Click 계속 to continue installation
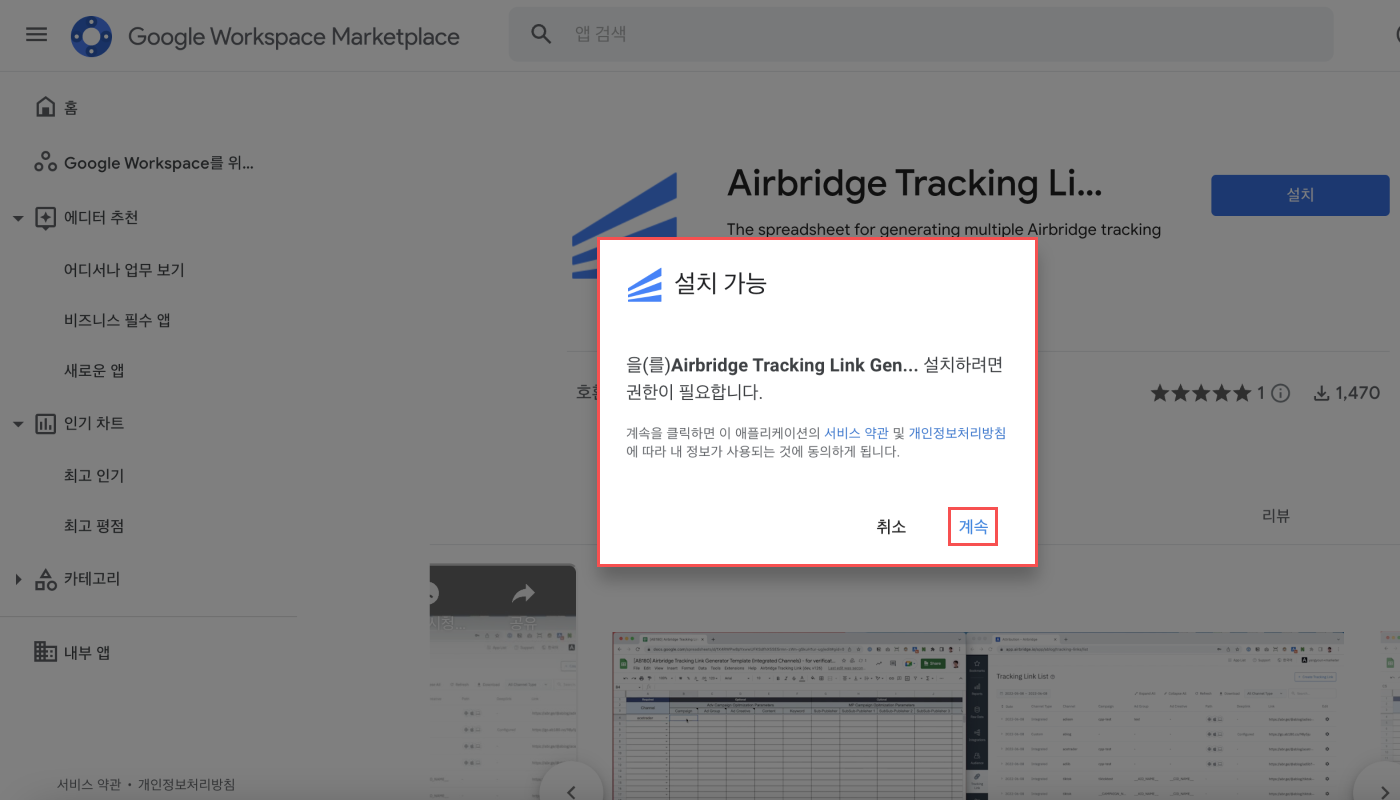Screen dimensions: 1400x800 pyautogui.click(x=973, y=527)
